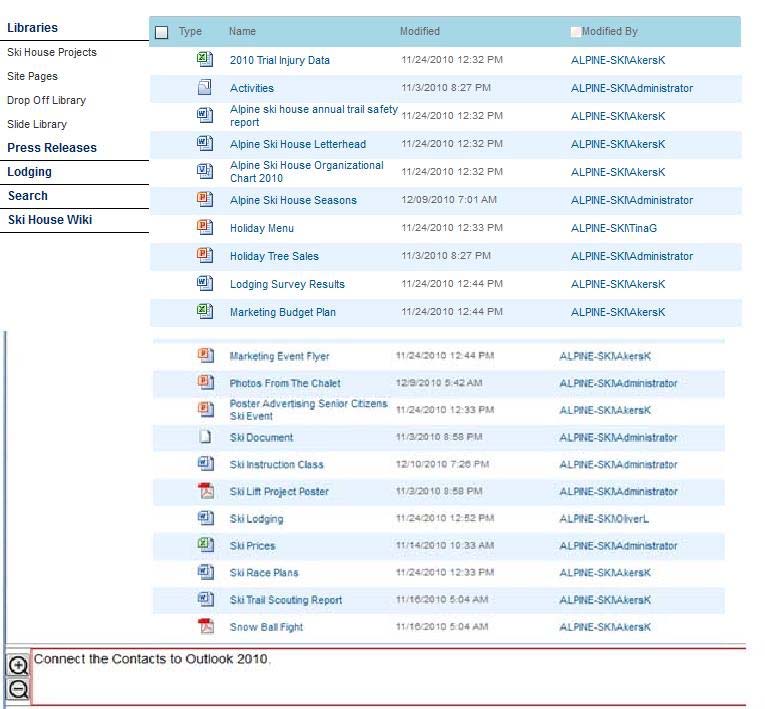The image size is (765, 709).
Task: Open Slide Library in the sidebar
Action: [37, 124]
